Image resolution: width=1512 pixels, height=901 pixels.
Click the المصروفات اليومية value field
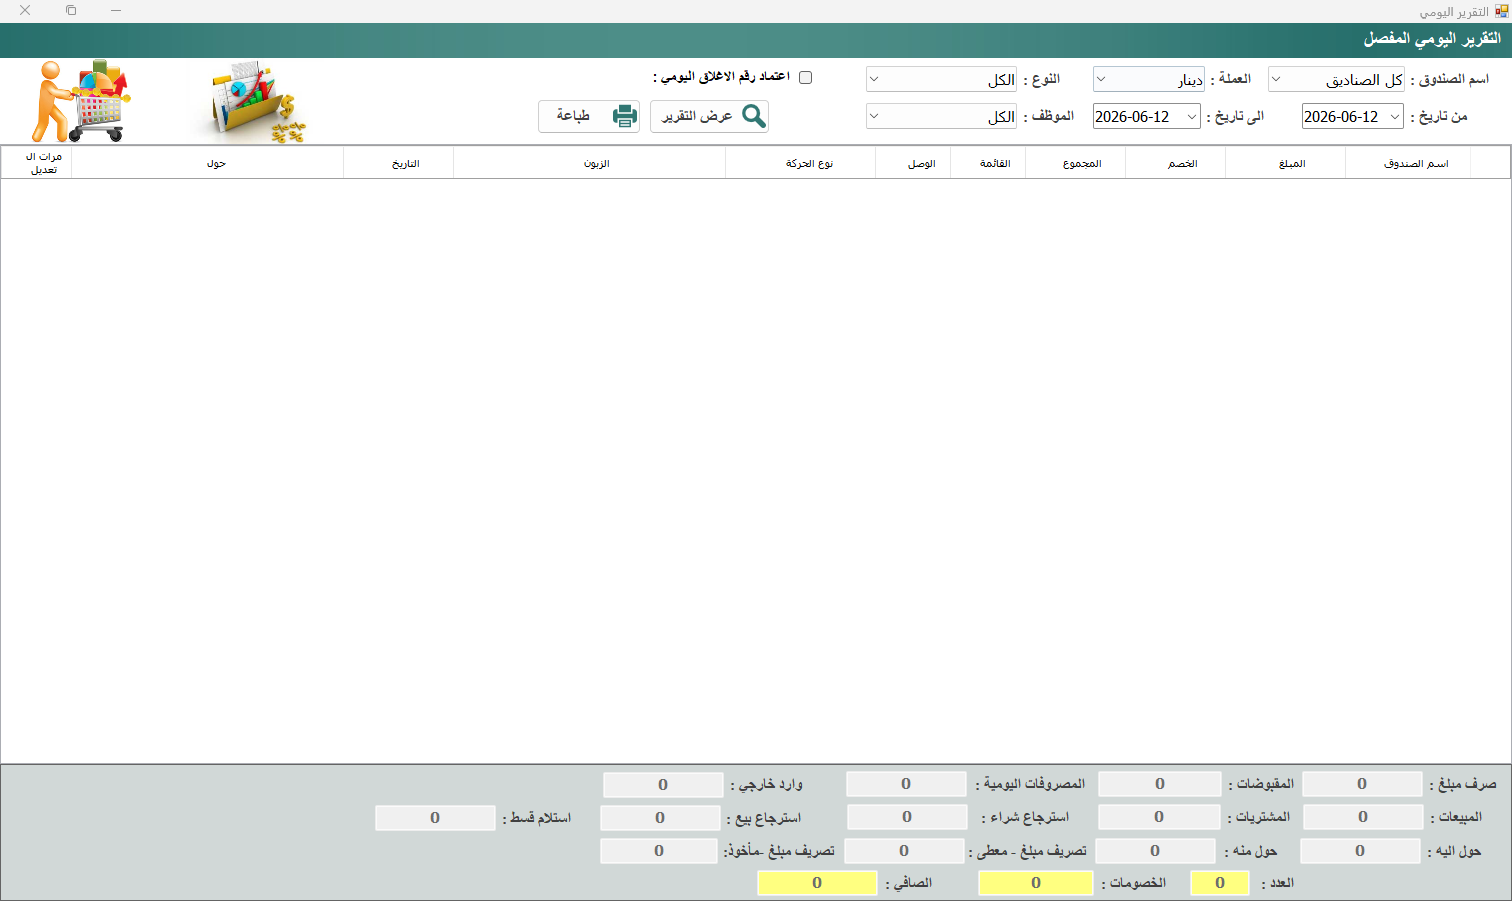(906, 784)
